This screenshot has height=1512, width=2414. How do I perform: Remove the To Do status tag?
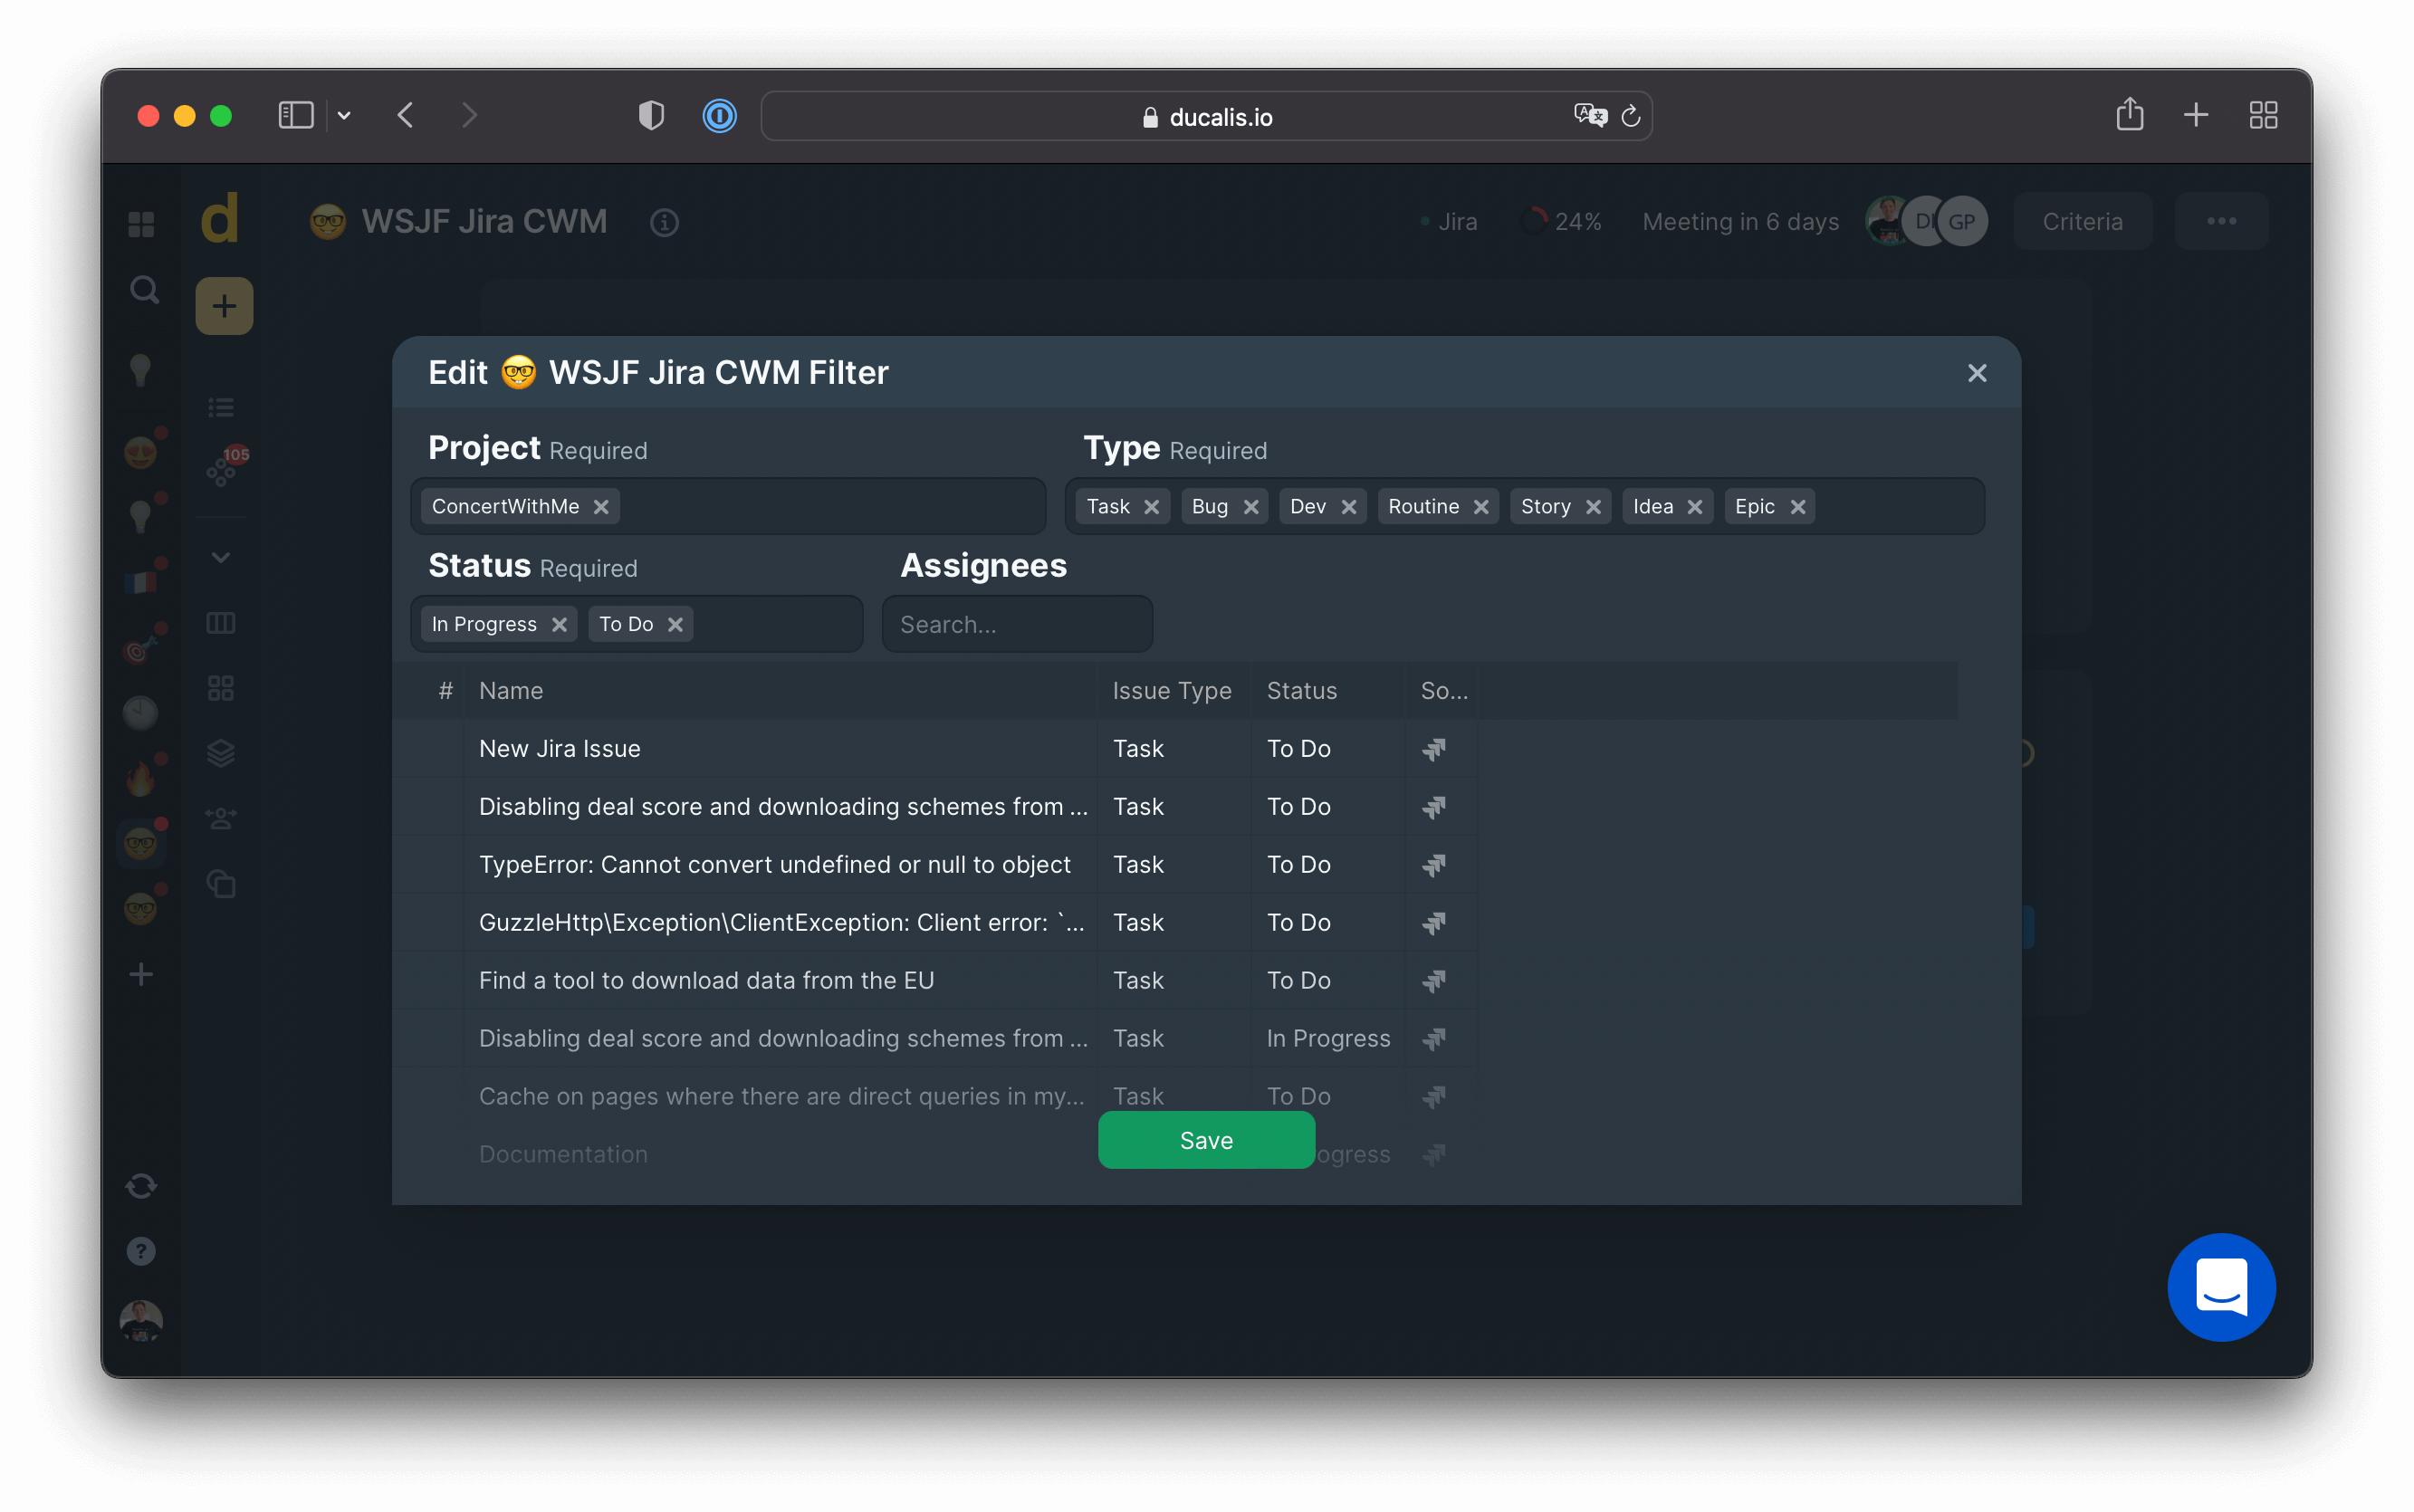pos(676,625)
